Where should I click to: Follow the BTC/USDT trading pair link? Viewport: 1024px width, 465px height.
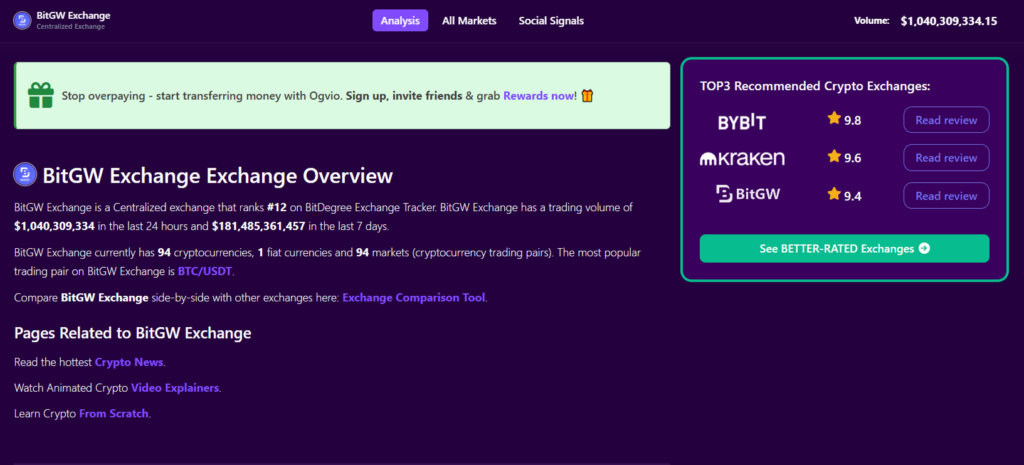click(x=205, y=270)
